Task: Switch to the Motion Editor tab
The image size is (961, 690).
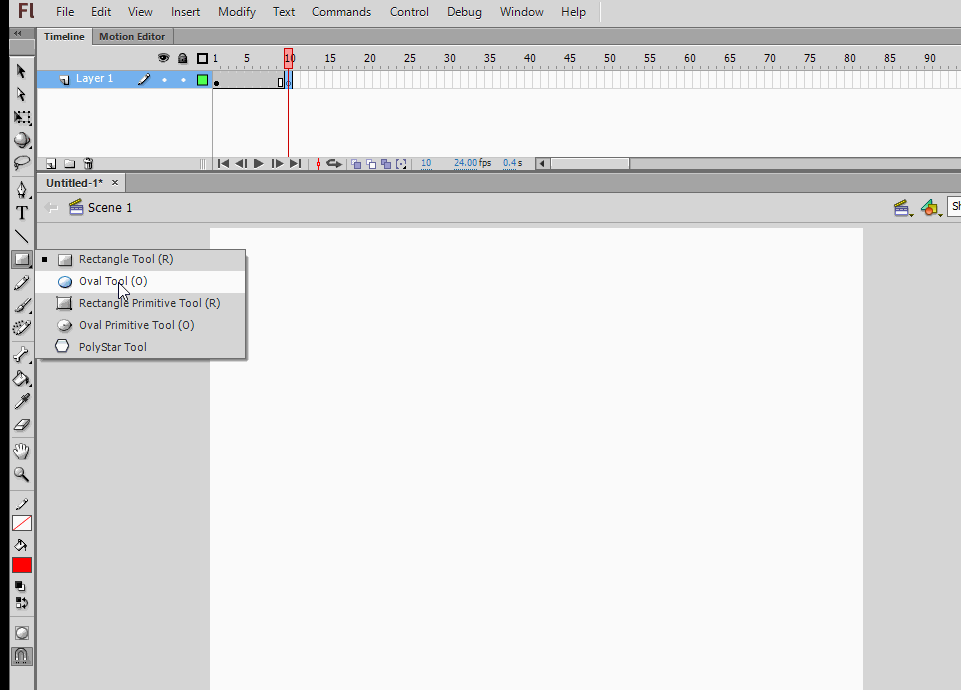Action: 132,37
